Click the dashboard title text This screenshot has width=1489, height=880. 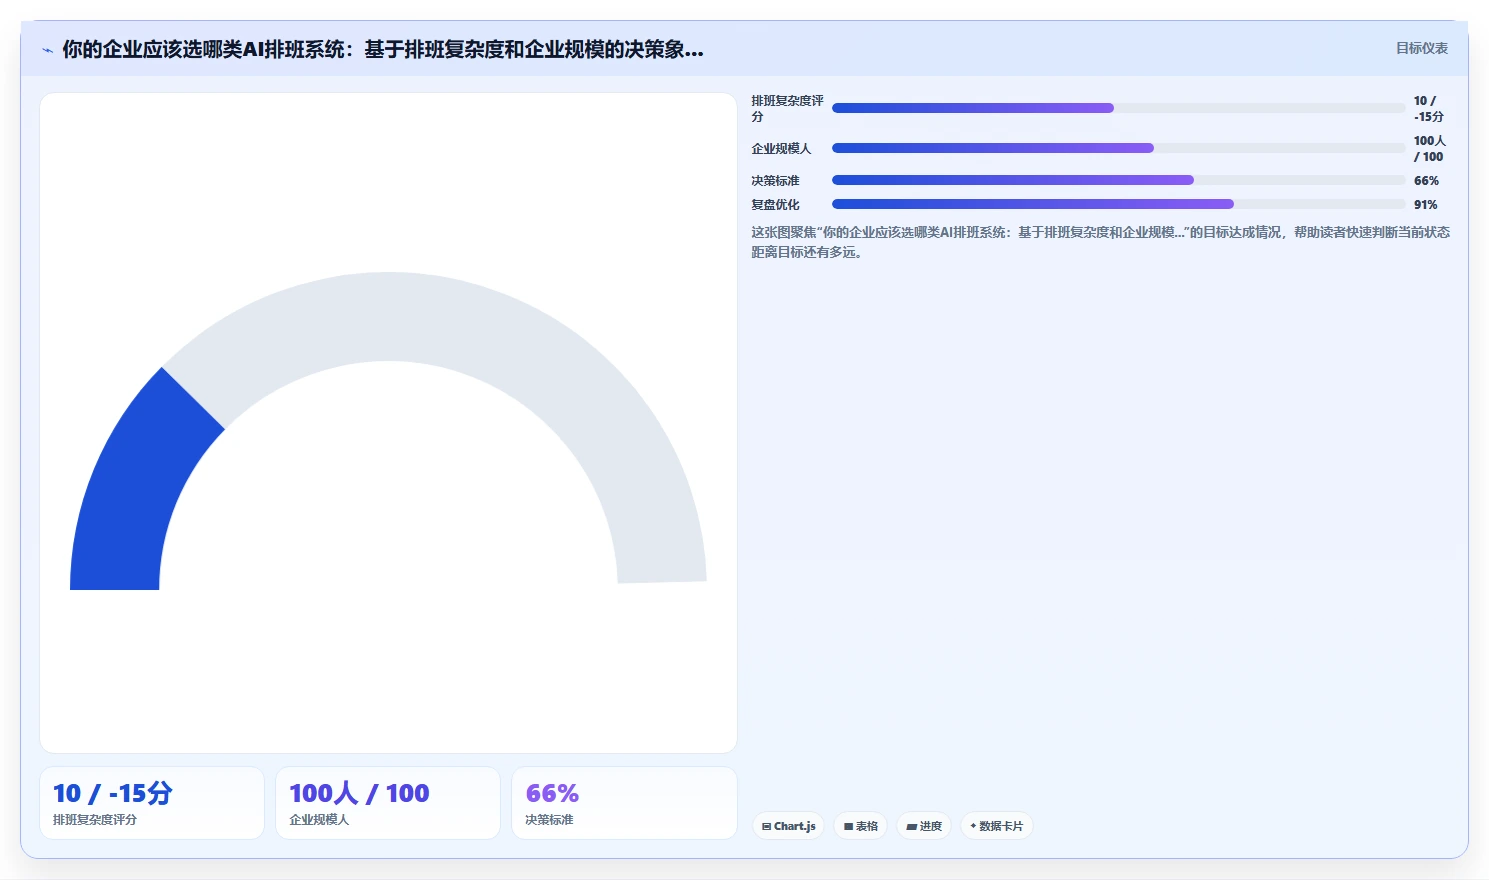pos(383,49)
